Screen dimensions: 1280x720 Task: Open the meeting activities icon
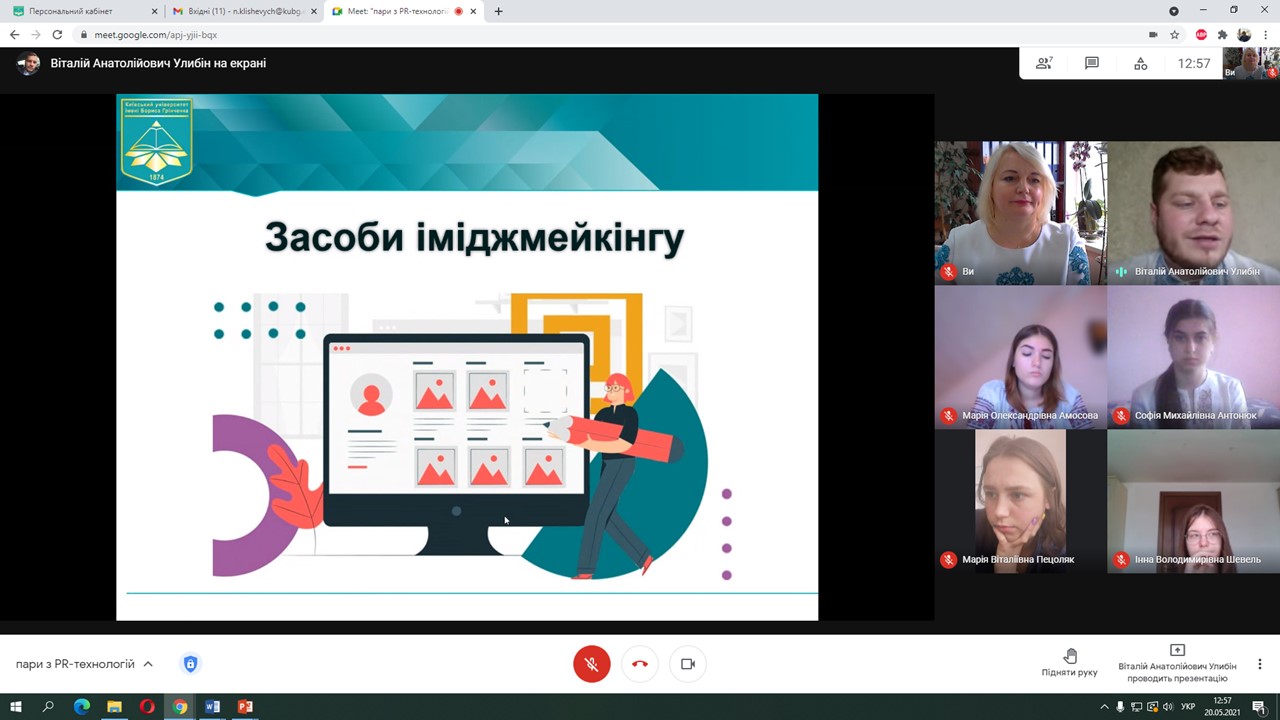click(x=1140, y=63)
